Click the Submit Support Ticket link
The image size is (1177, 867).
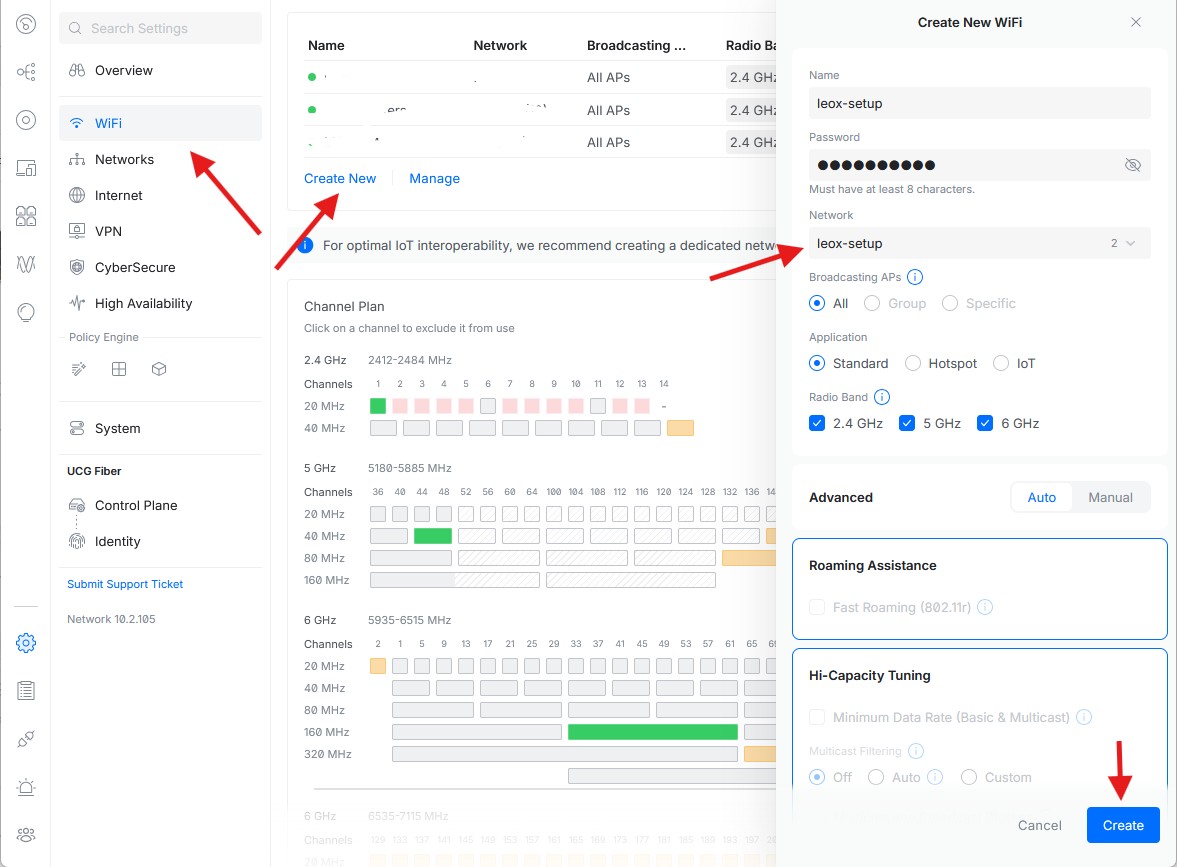click(x=124, y=583)
